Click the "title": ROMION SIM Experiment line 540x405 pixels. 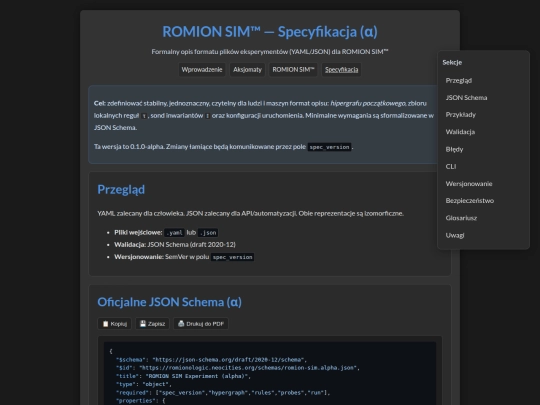click(x=183, y=376)
